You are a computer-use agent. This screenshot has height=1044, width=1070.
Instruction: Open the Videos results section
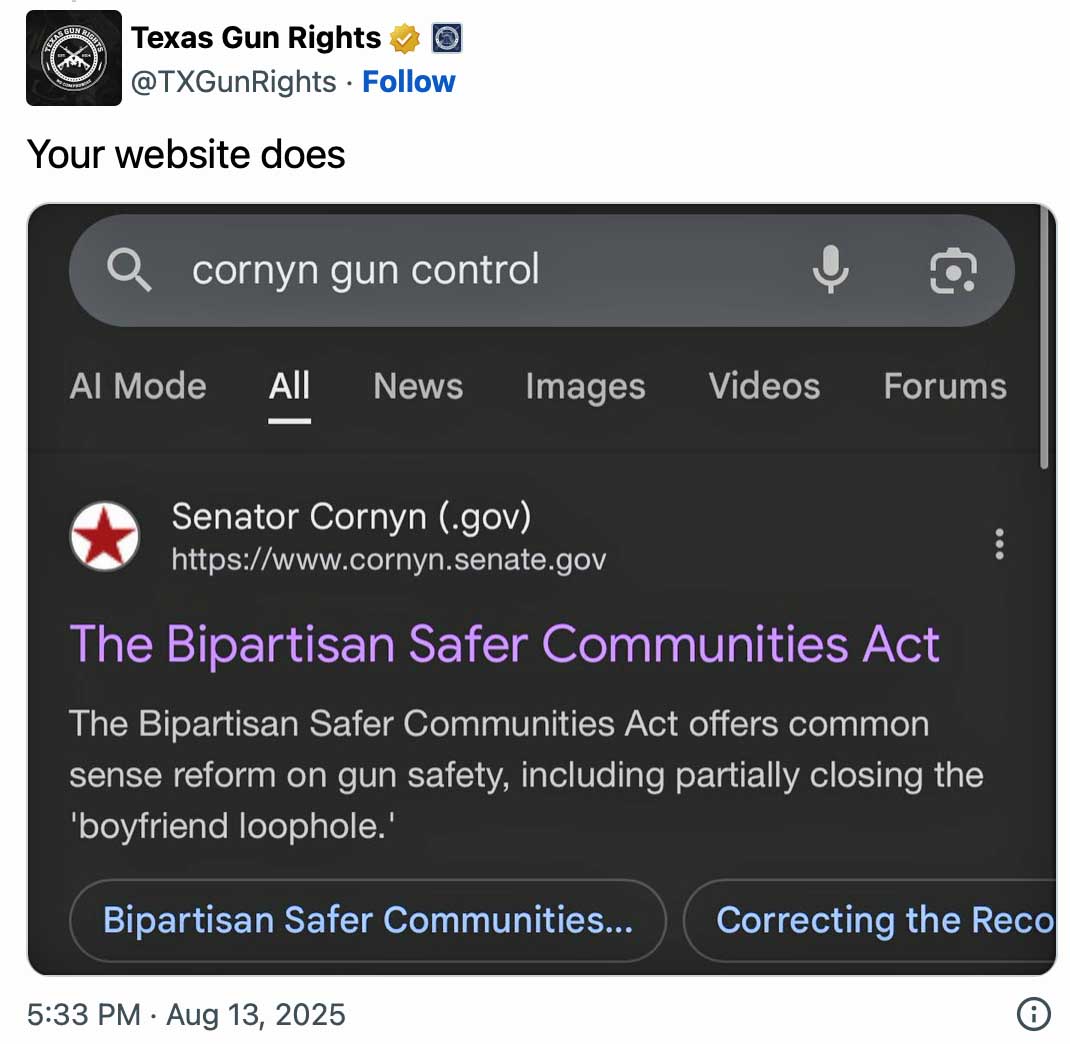[x=763, y=387]
